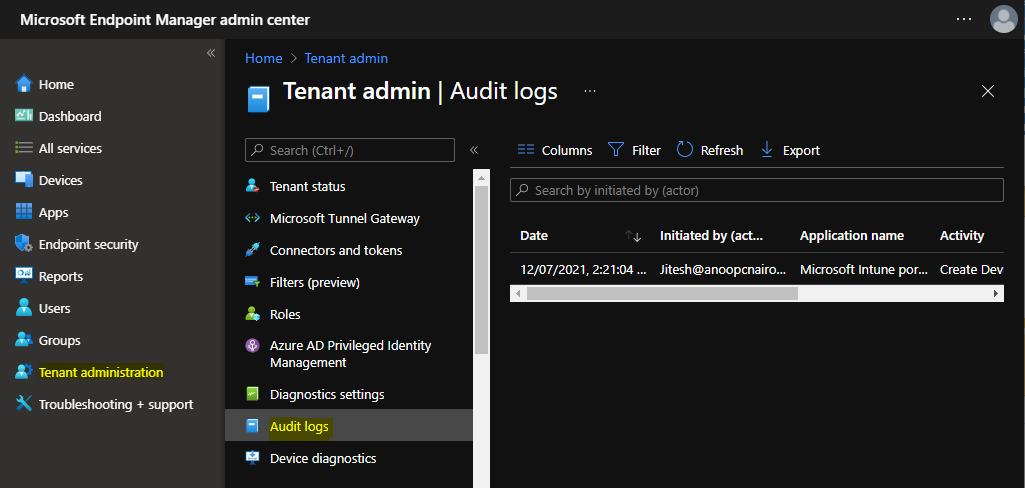Click the Connectors and tokens plug icon
The width and height of the screenshot is (1025, 488).
tap(252, 250)
